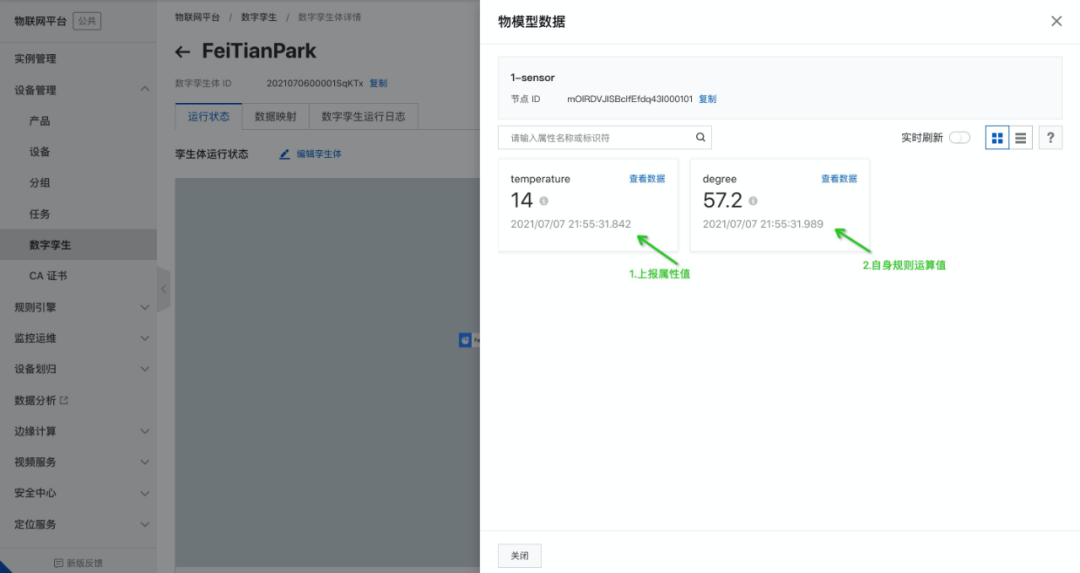
Task: Click the info icon beside the degree value 57.2
Action: [x=753, y=201]
